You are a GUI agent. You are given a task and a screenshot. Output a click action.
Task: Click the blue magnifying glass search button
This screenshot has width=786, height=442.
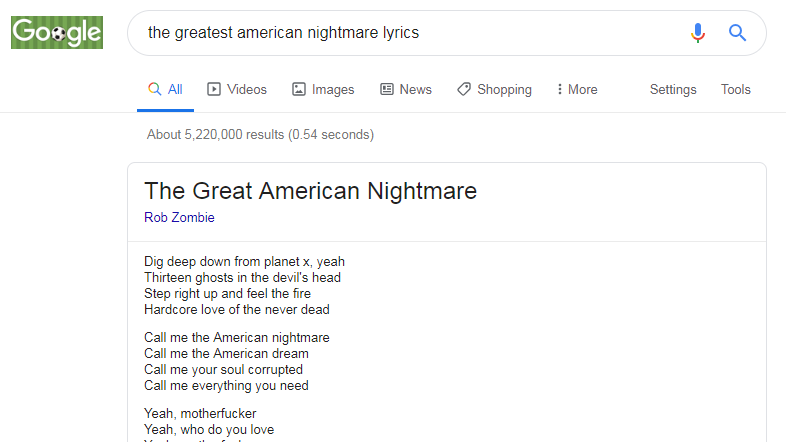737,33
